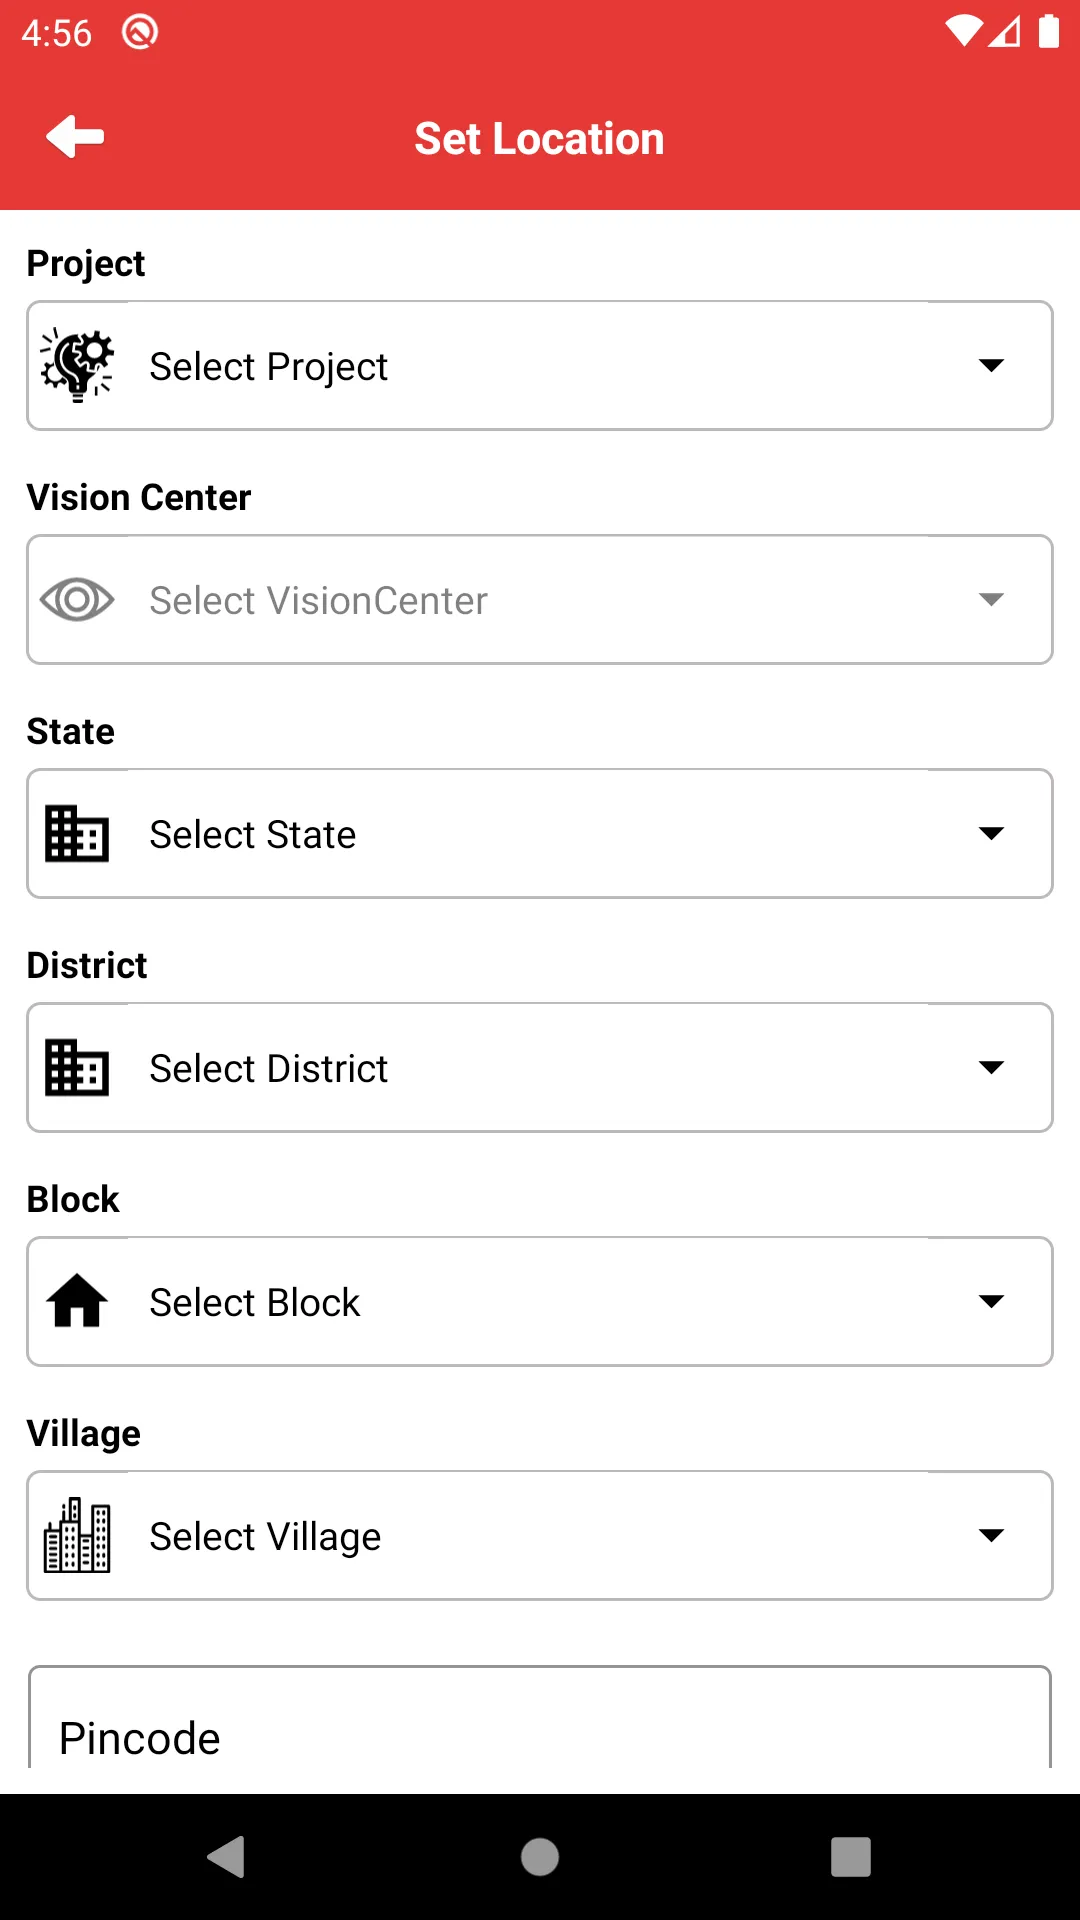
Task: Tap the house icon beside Select Block
Action: (x=77, y=1302)
